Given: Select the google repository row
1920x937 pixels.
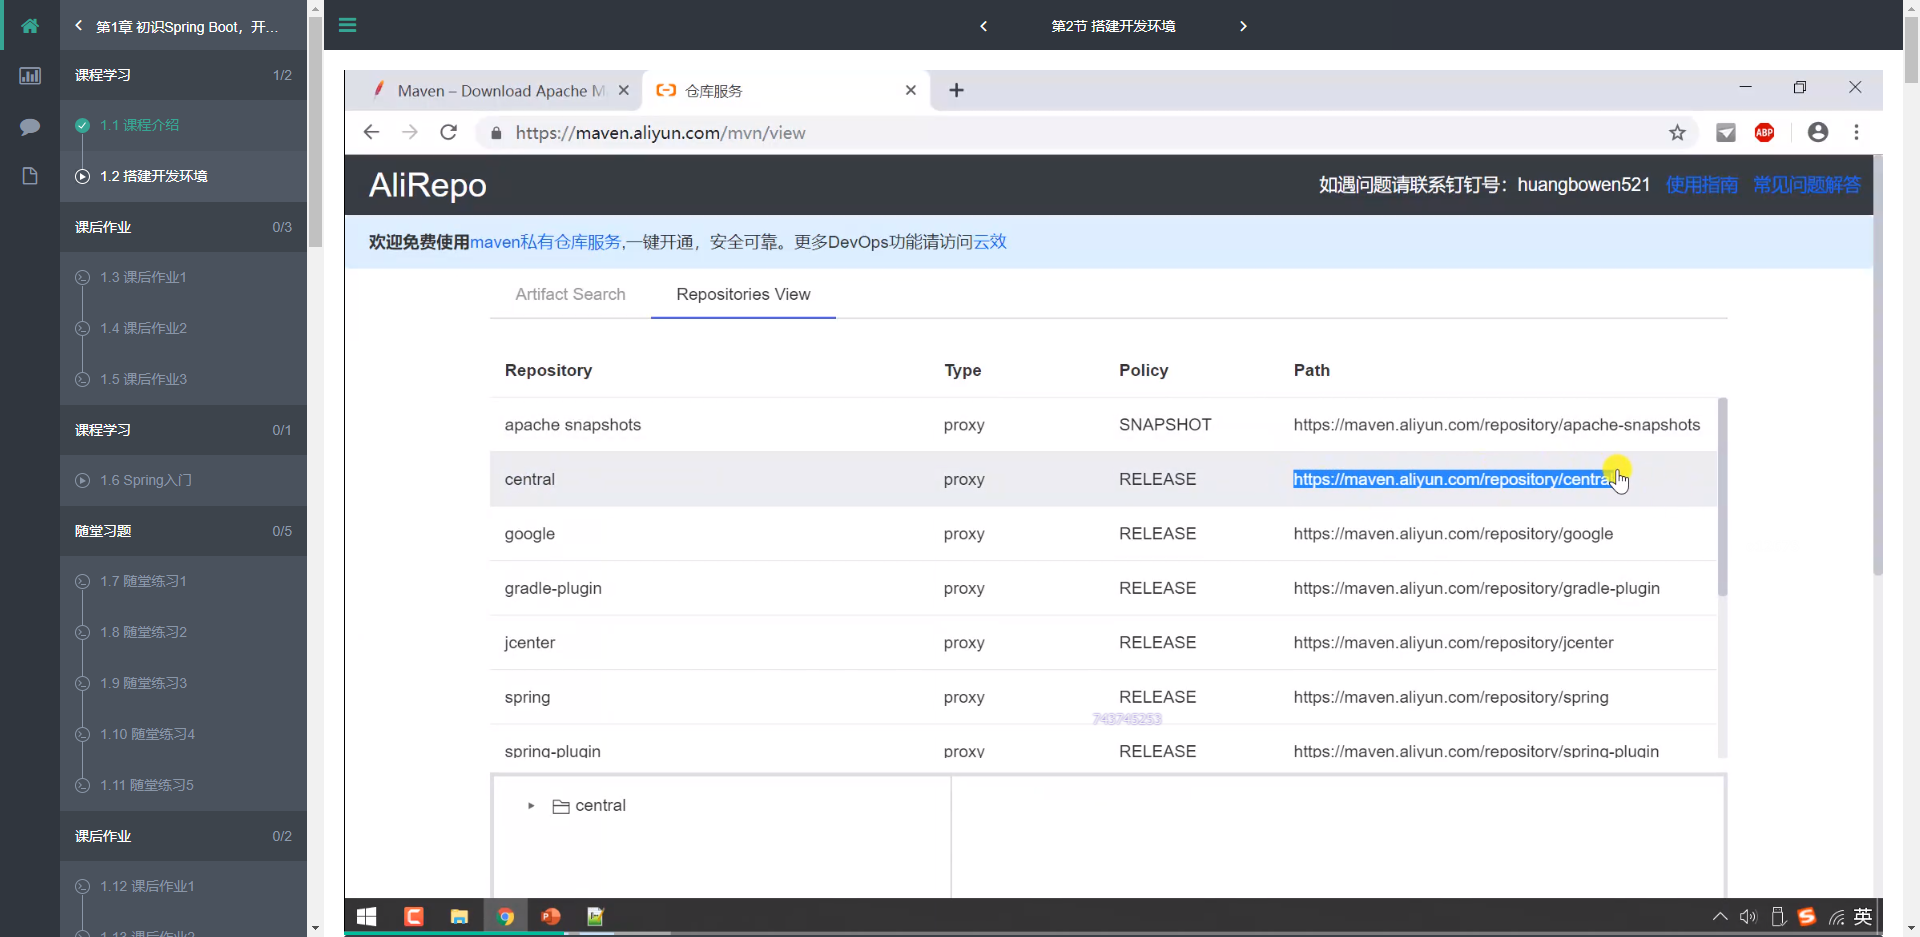Looking at the screenshot, I should coord(1103,534).
